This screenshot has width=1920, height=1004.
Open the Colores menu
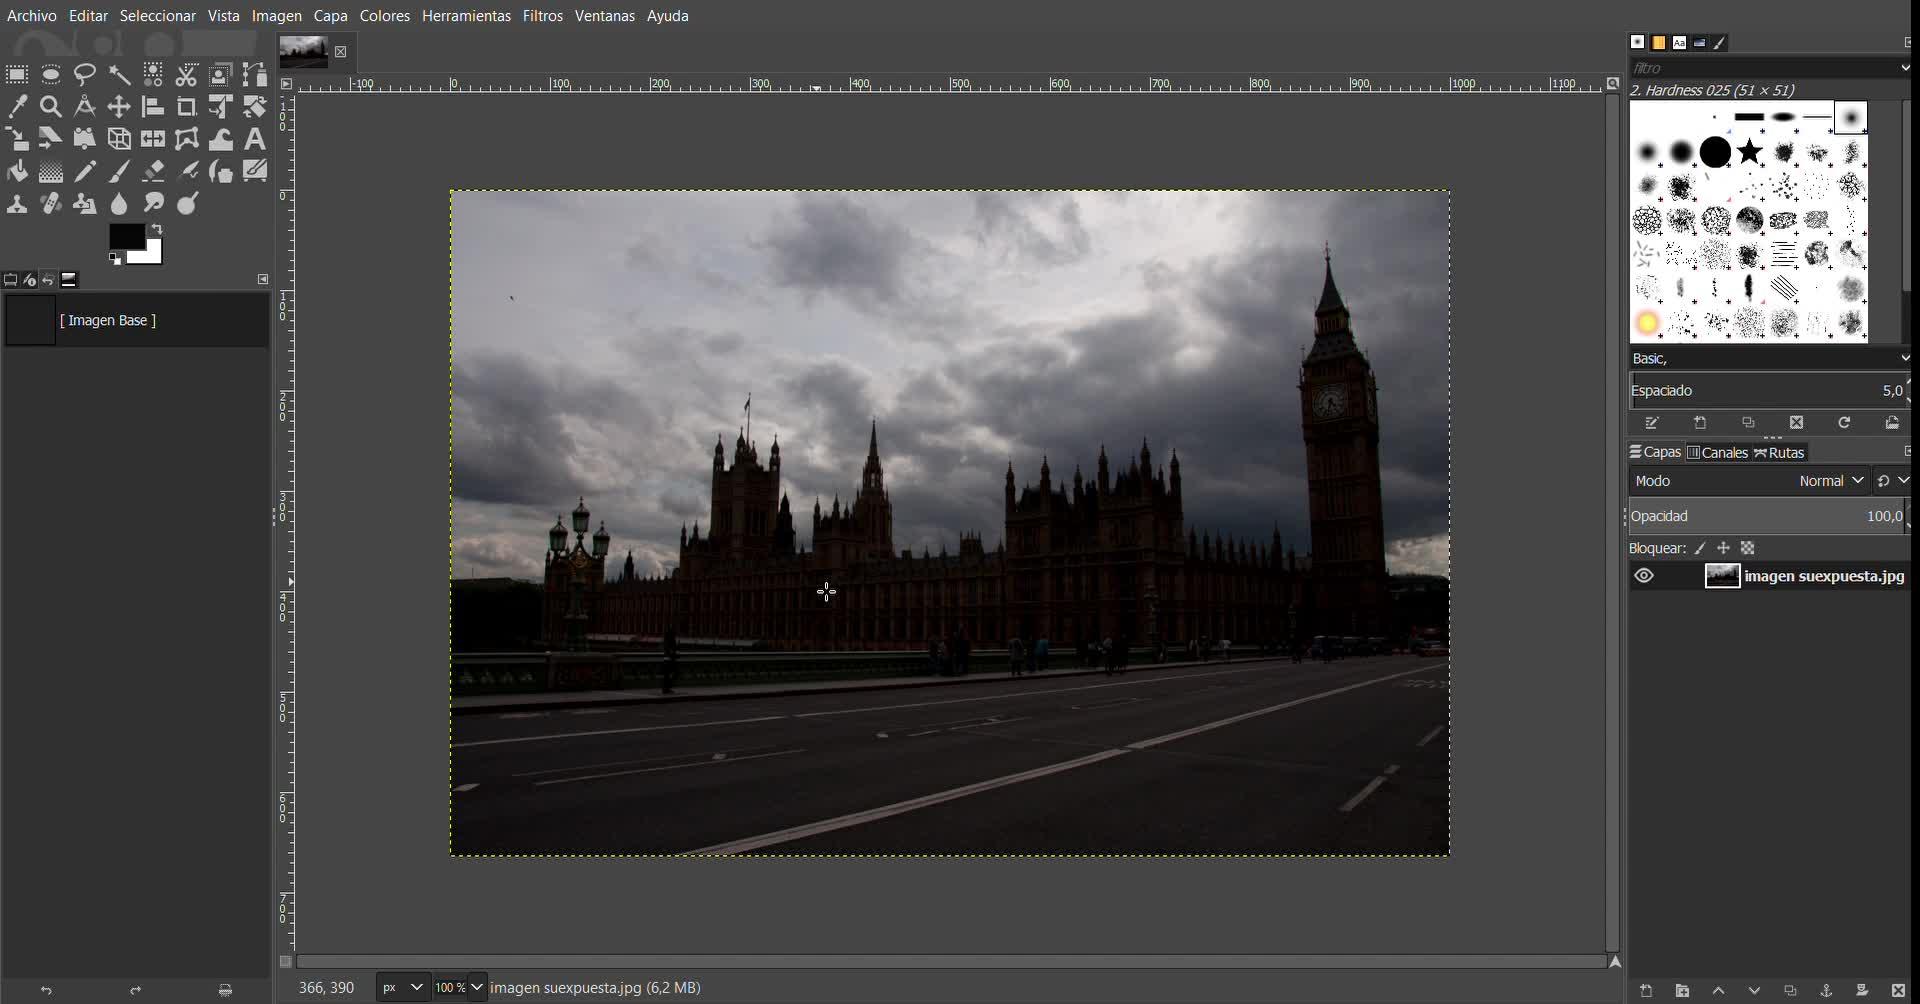coord(385,16)
